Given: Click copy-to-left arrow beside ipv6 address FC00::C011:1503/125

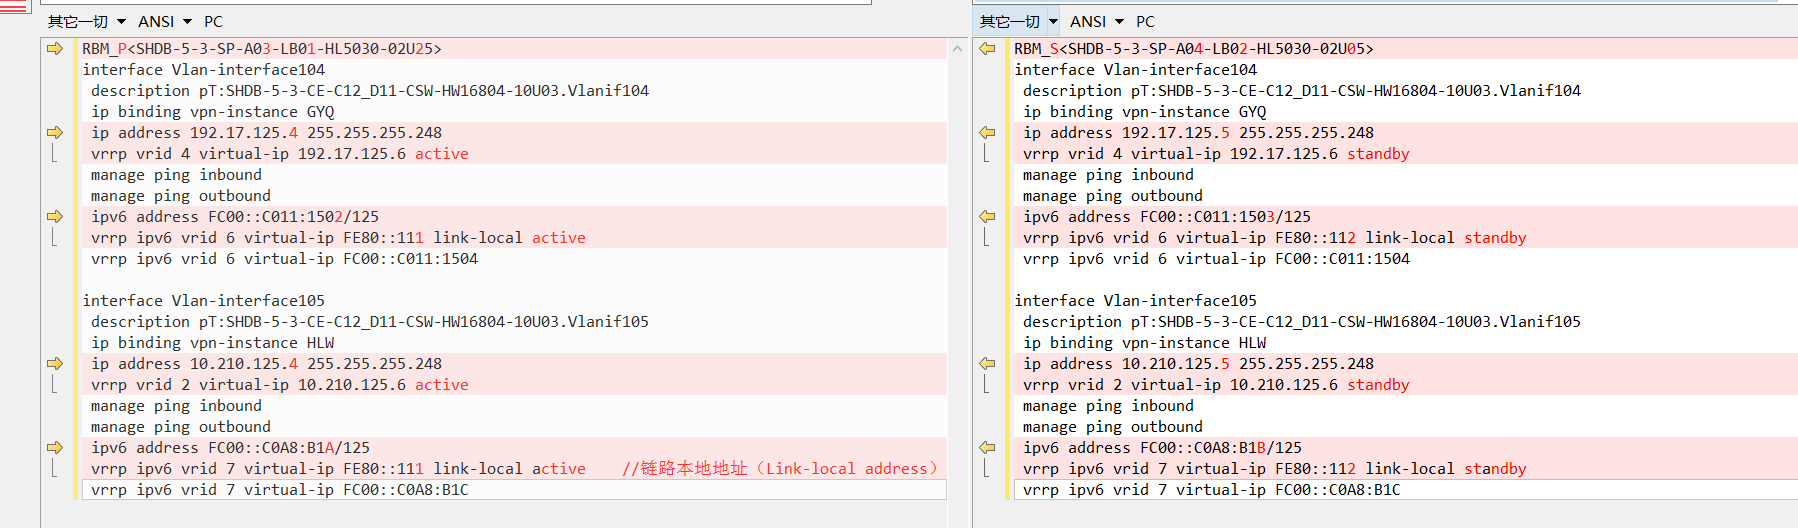Looking at the screenshot, I should point(987,217).
